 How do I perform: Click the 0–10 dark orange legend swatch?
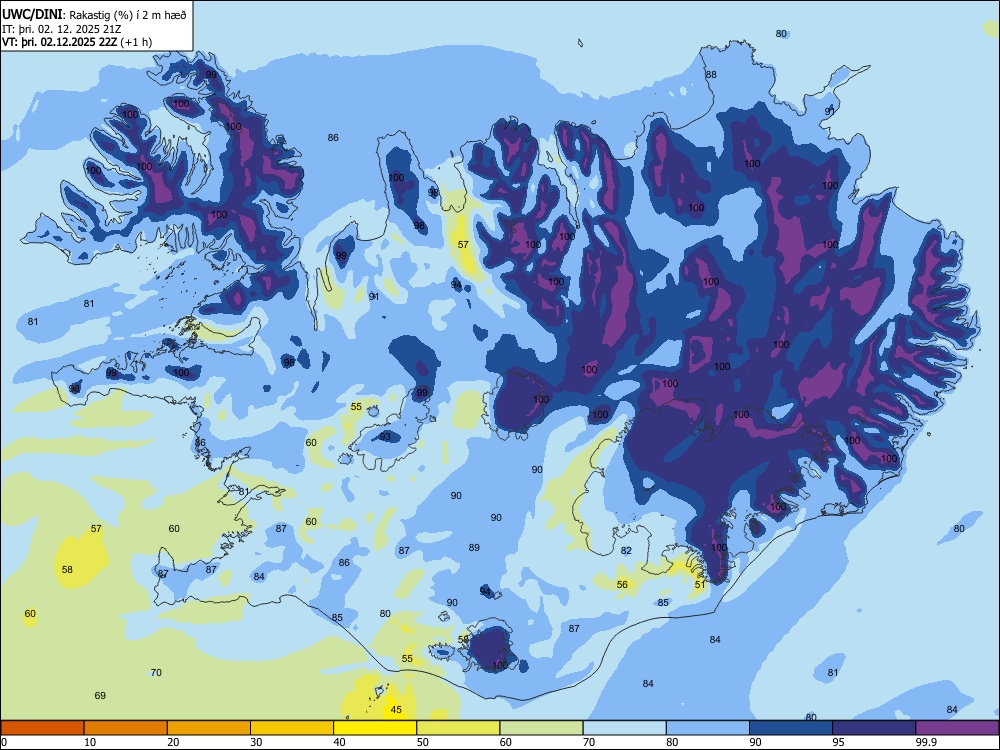tap(42, 728)
